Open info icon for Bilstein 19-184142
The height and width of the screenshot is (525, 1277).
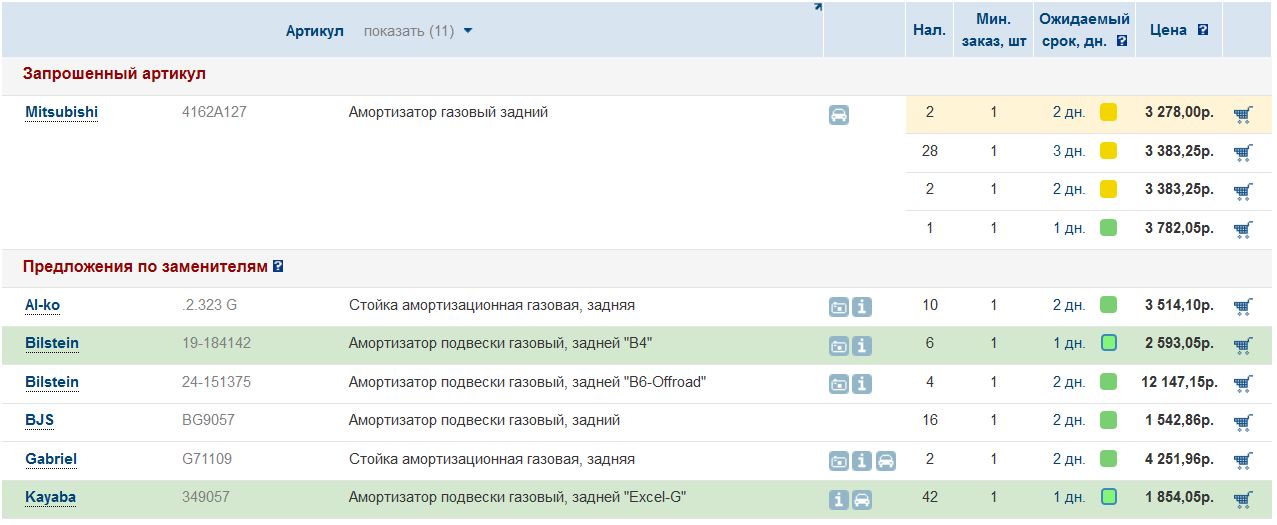[862, 346]
